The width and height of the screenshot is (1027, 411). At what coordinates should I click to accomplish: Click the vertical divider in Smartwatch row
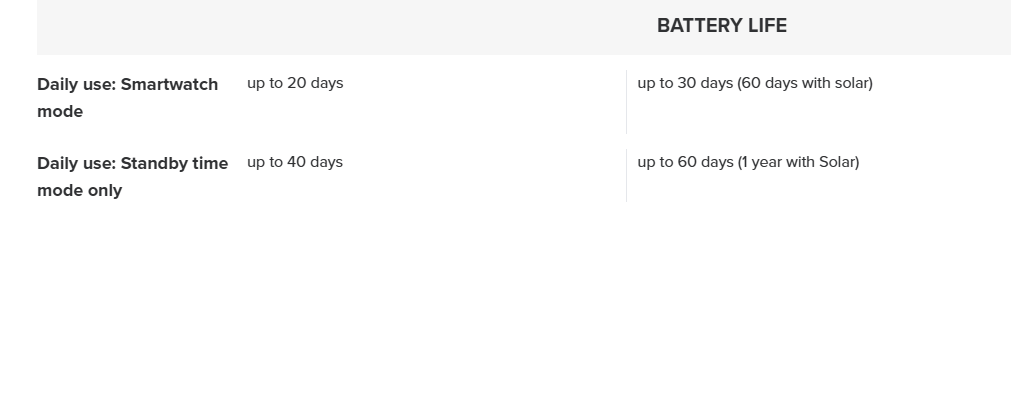[x=626, y=101]
